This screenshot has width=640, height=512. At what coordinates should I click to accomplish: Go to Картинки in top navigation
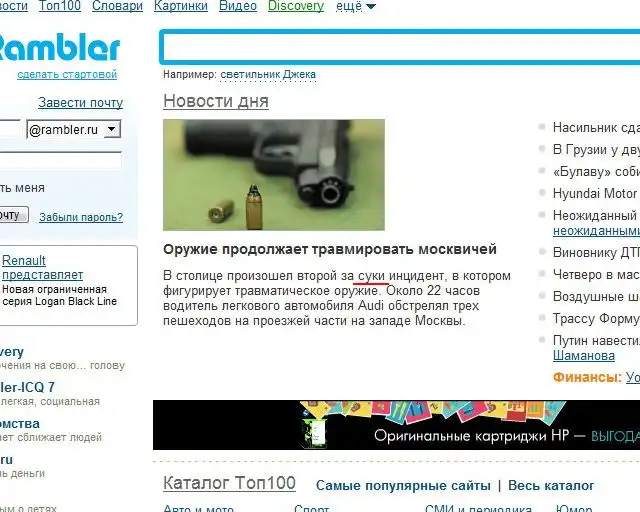click(181, 6)
